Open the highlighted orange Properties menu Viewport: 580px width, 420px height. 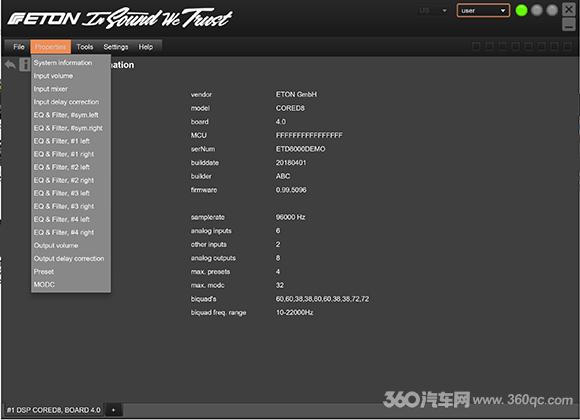pos(51,47)
